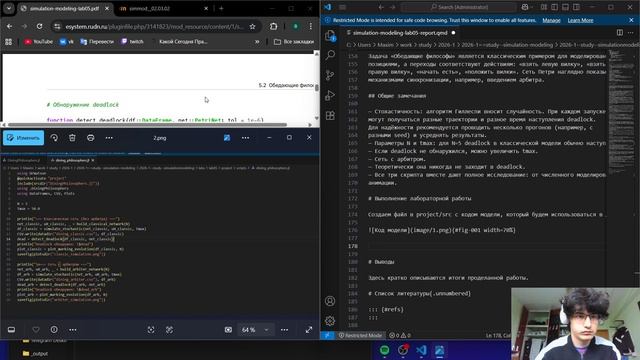Image resolution: width=640 pixels, height=360 pixels.
Task: Click the errors and warnings status indicator
Action: click(400, 335)
